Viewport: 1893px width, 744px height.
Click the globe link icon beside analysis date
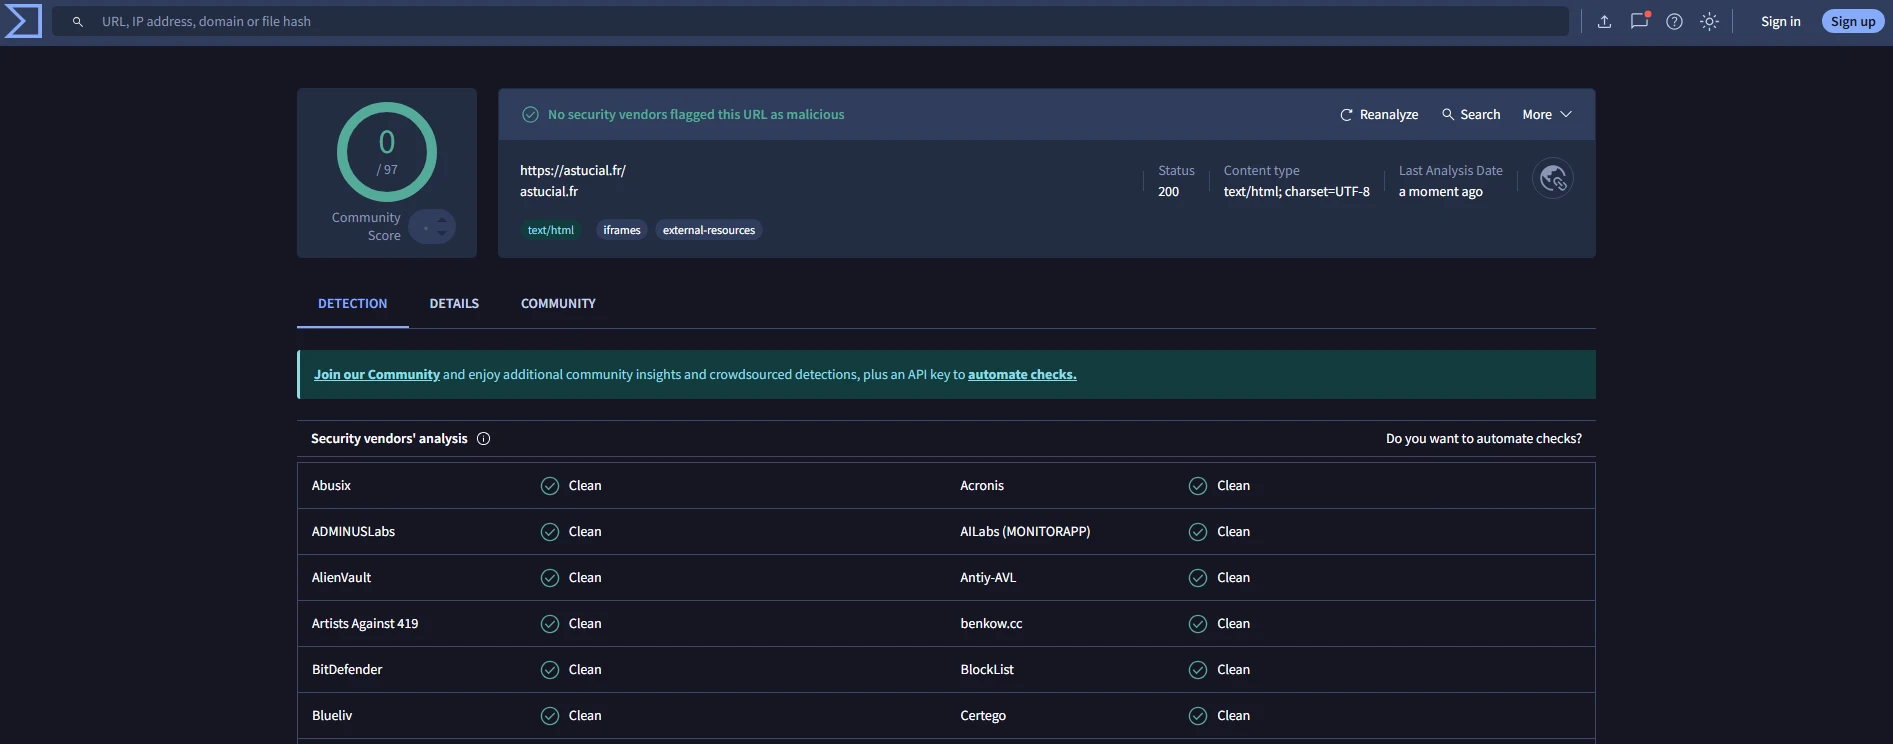coord(1553,179)
